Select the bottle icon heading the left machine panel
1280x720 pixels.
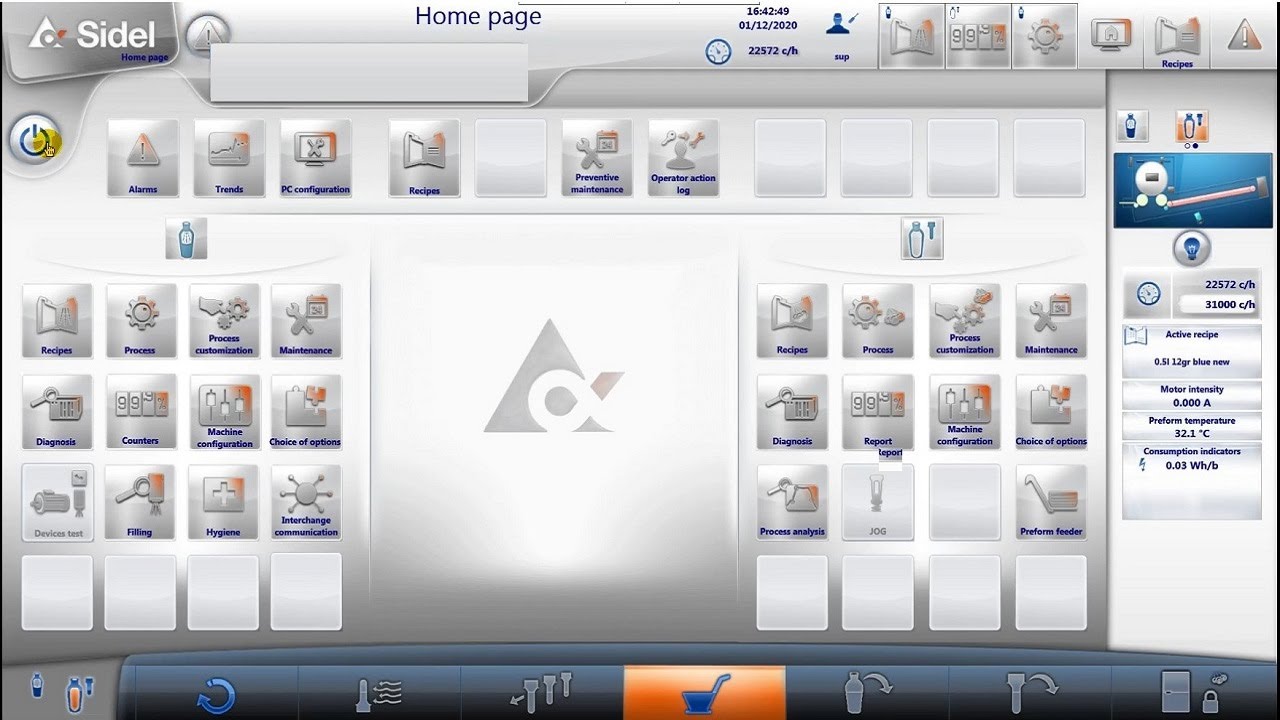click(x=186, y=239)
